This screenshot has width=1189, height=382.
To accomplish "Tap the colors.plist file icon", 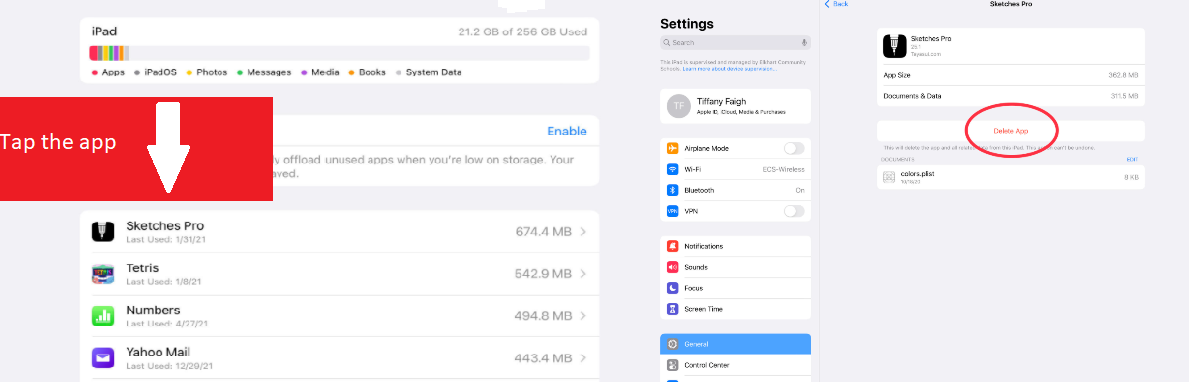I will click(889, 177).
